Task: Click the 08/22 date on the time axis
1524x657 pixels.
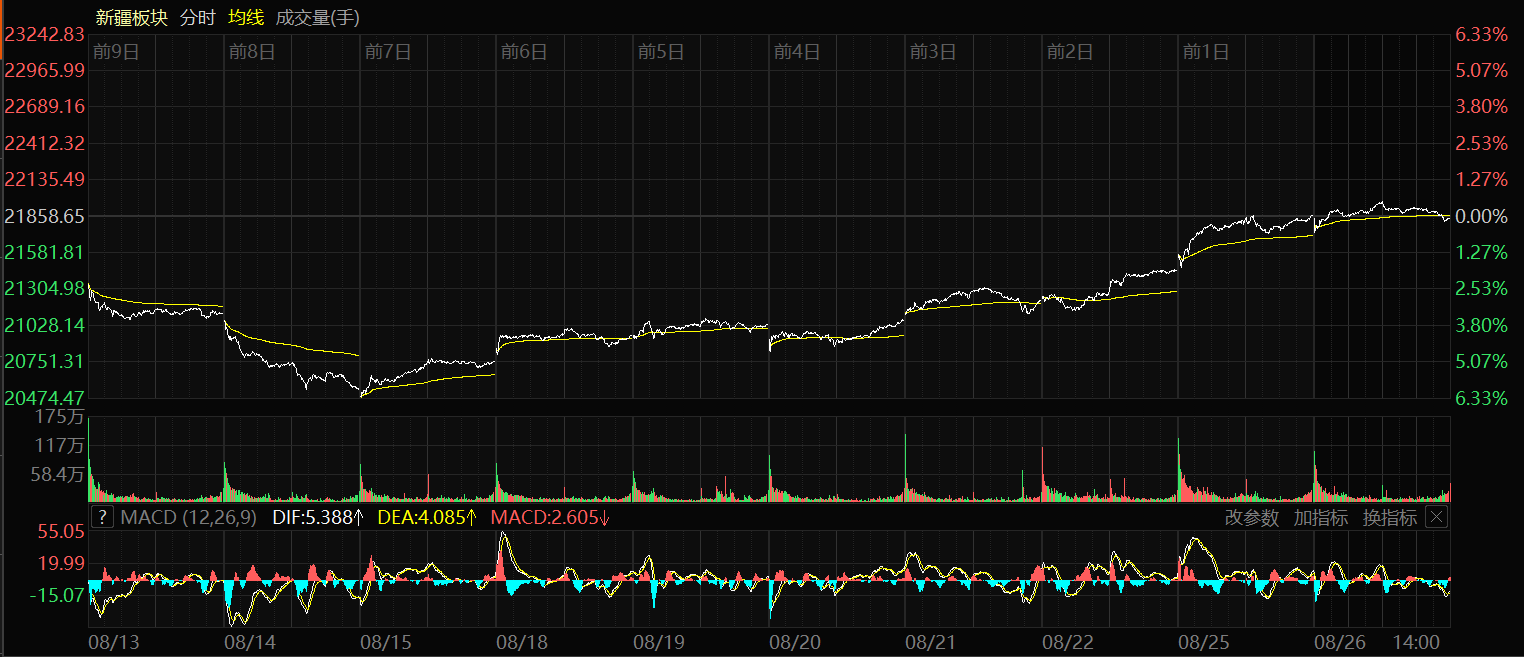Action: click(x=1067, y=641)
